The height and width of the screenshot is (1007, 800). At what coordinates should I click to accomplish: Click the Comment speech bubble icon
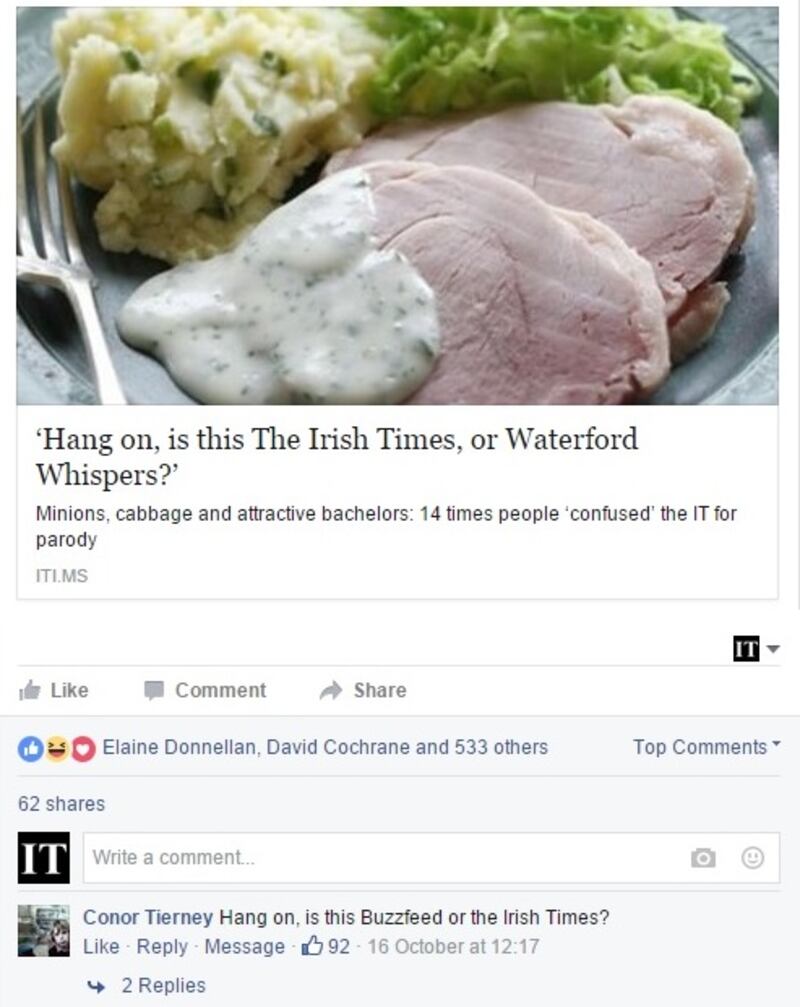[153, 690]
